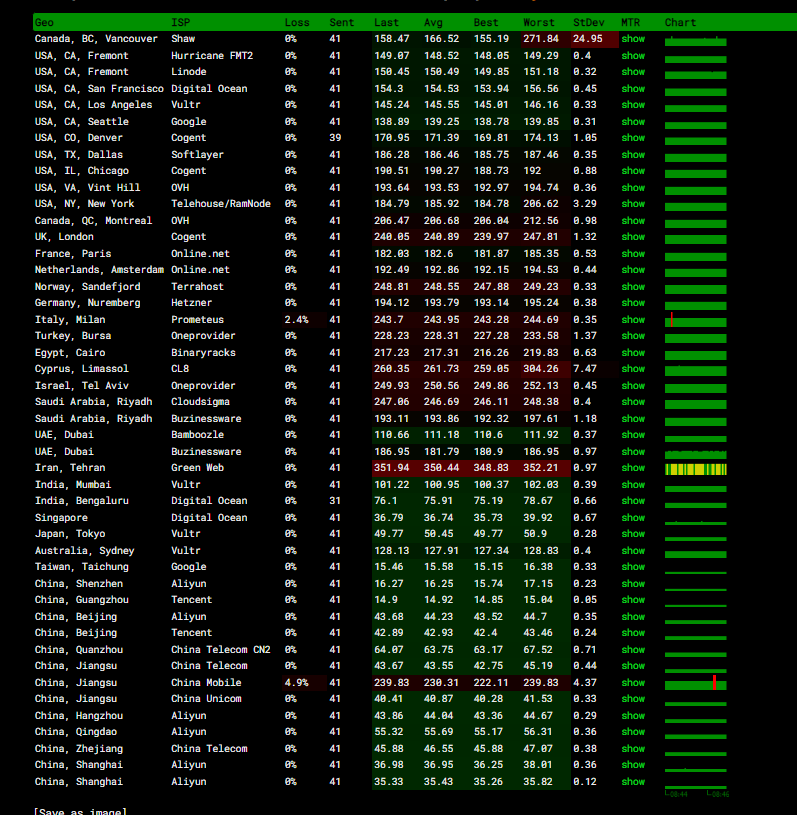Click the "China Telecom CN2" ISP cell
The image size is (797, 815).
(221, 650)
